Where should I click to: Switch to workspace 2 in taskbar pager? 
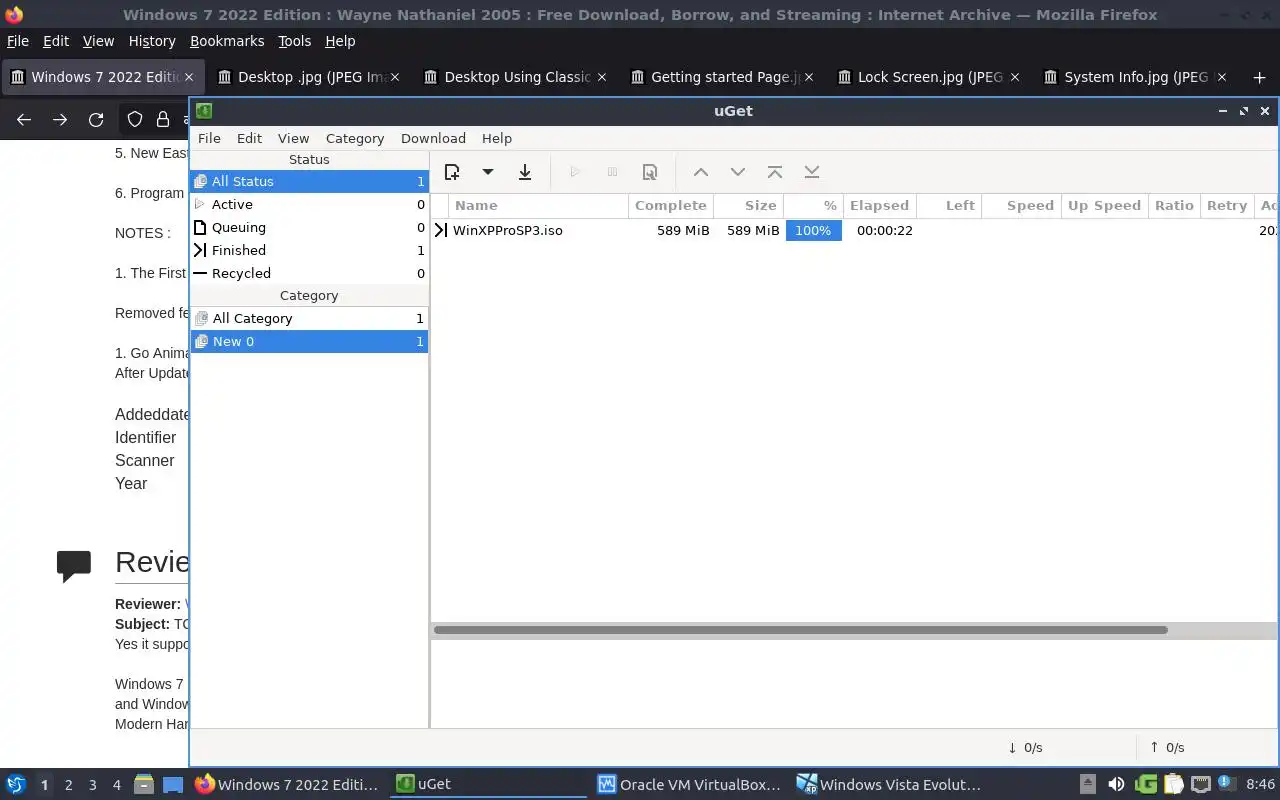[68, 785]
